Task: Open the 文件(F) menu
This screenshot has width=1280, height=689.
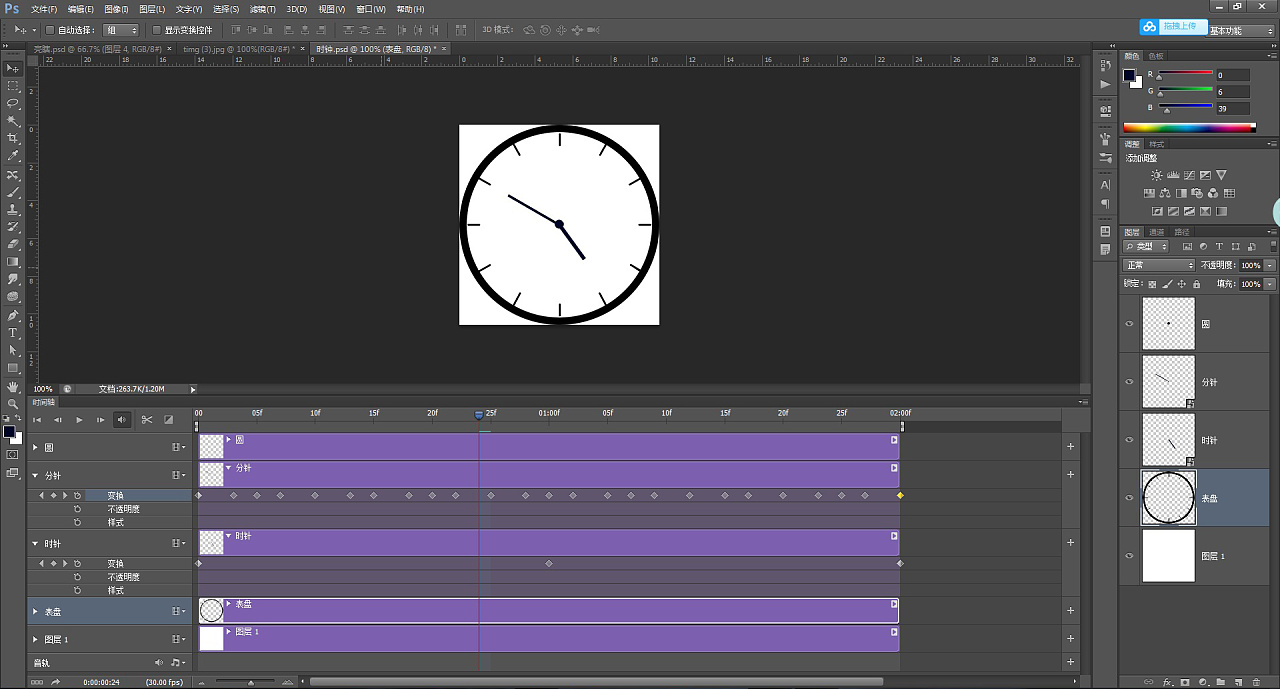Action: [44, 9]
